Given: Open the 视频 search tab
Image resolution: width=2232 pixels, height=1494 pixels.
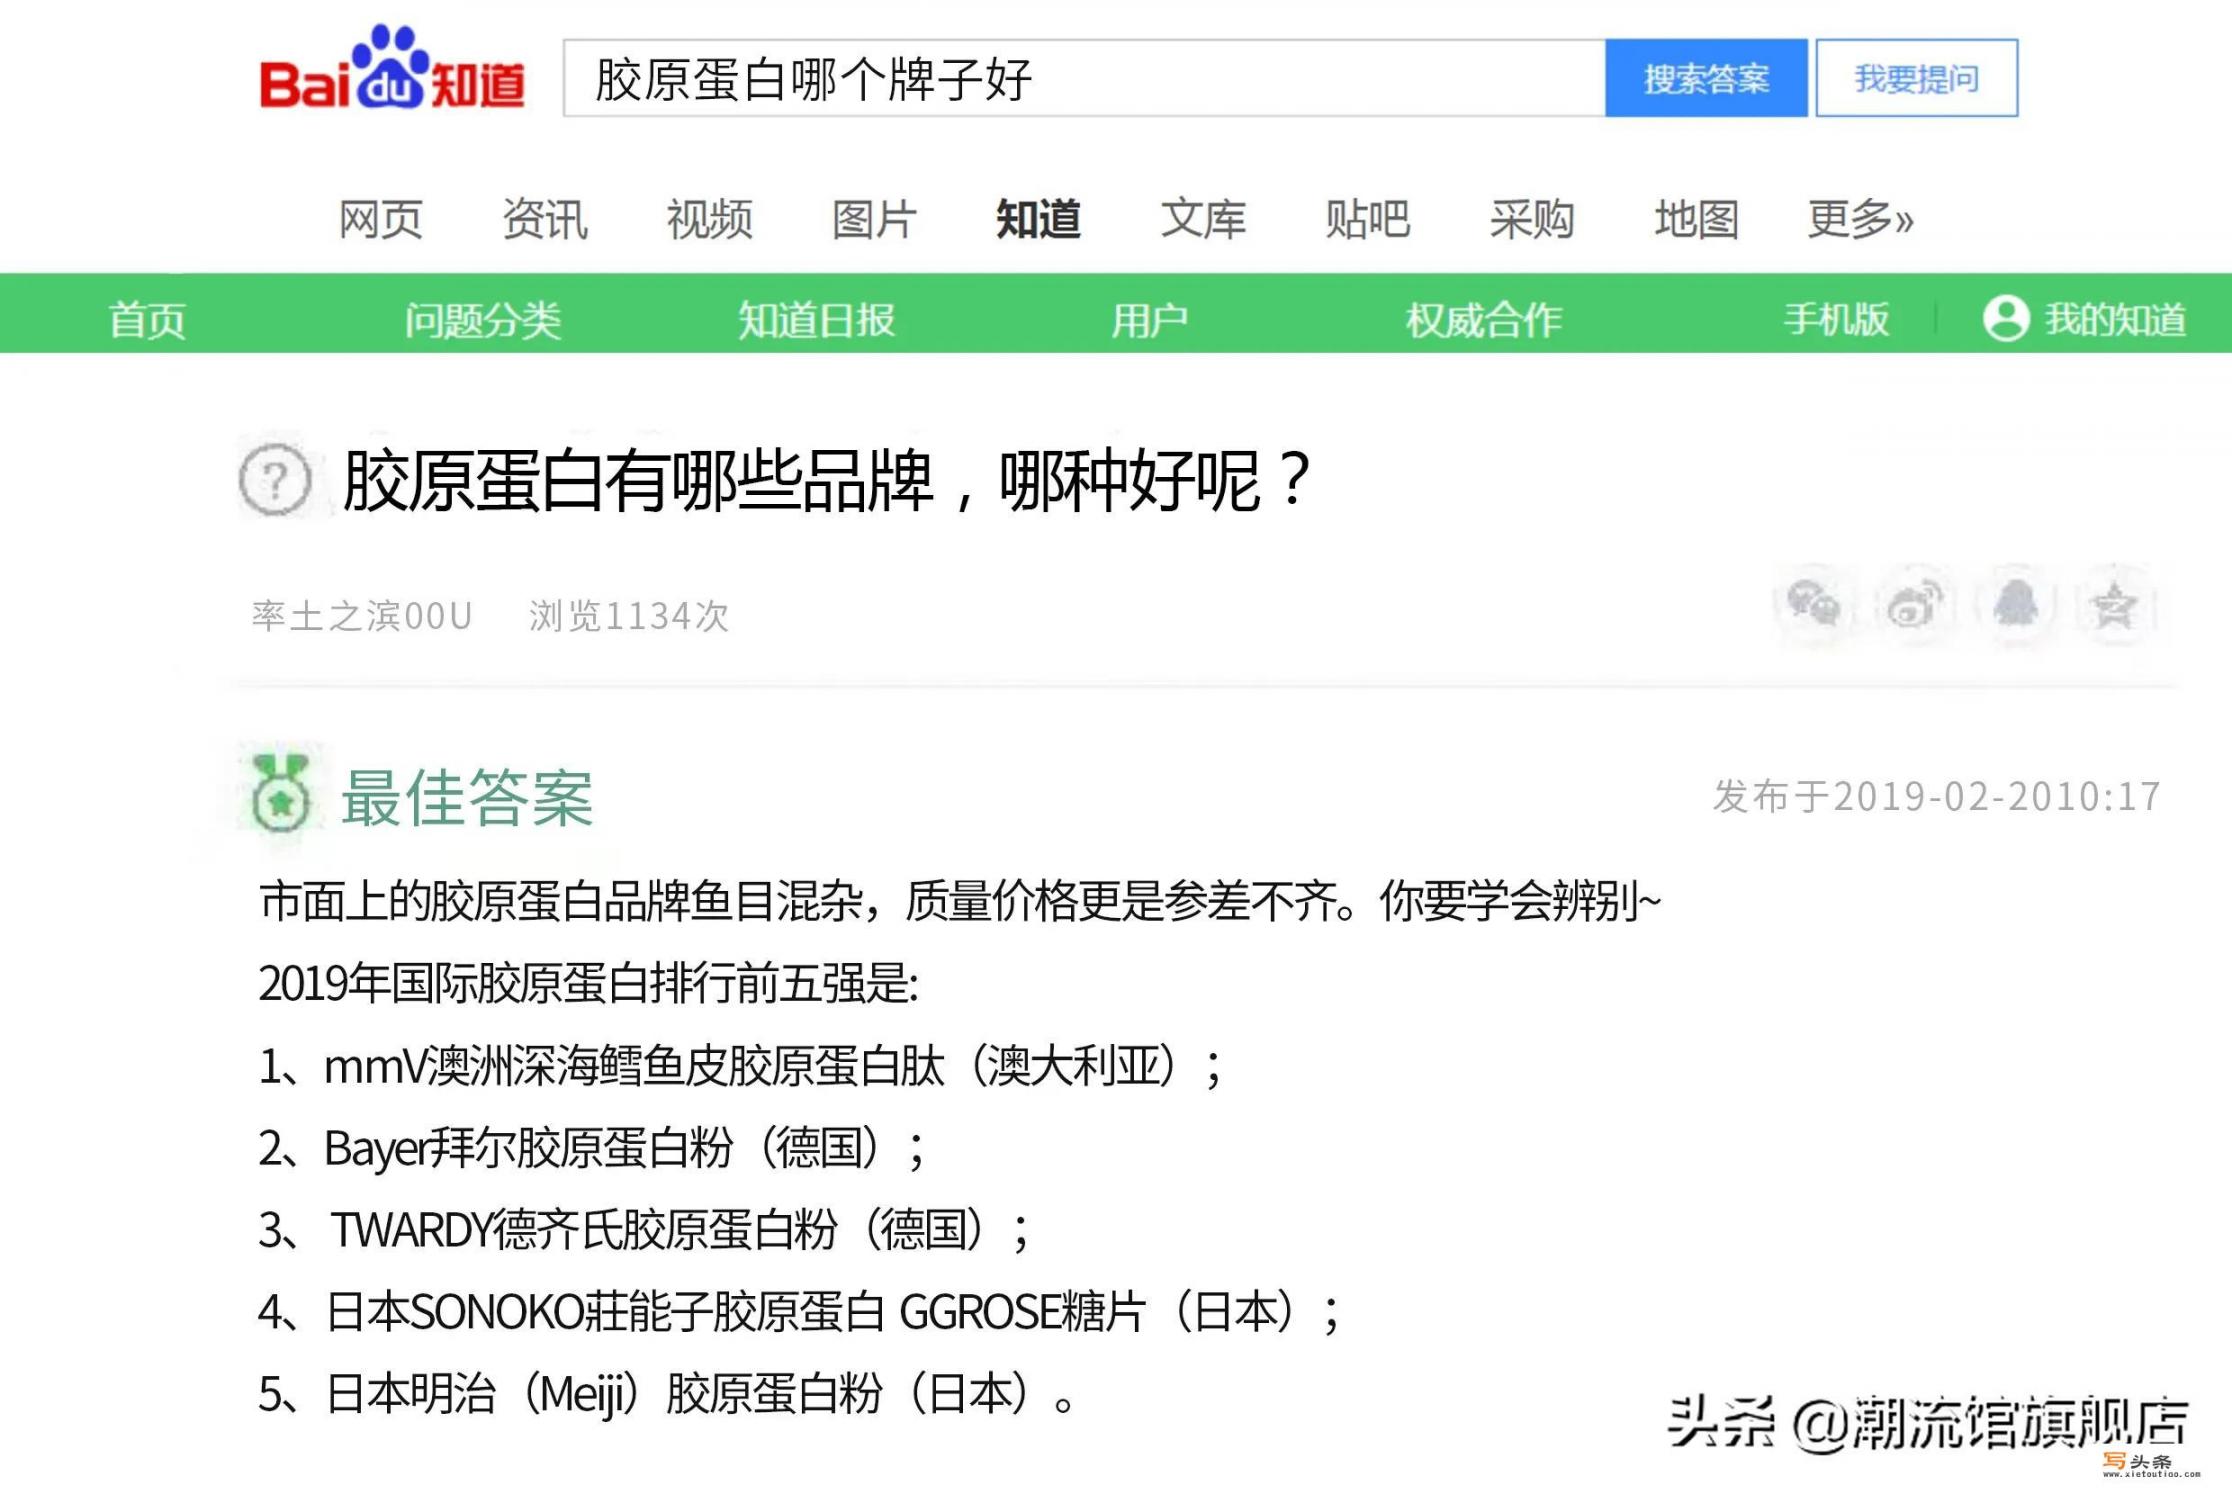Looking at the screenshot, I should click(x=710, y=219).
